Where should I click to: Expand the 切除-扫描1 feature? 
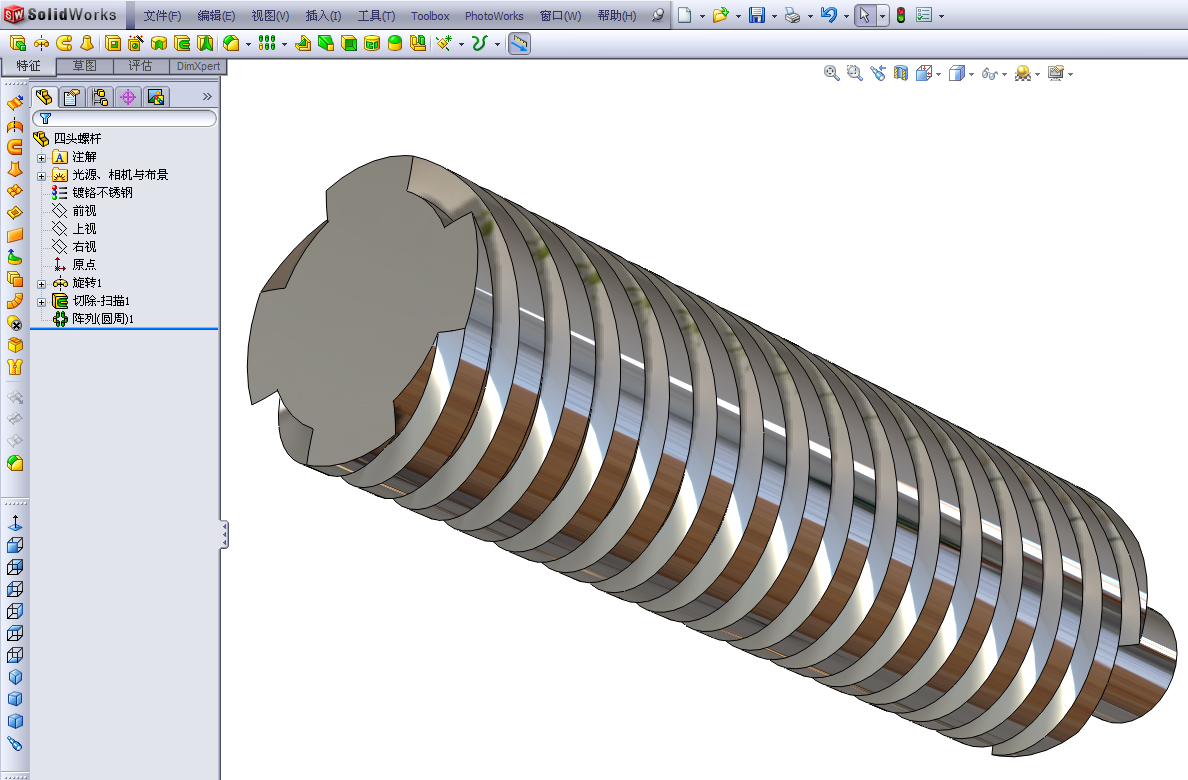click(x=42, y=302)
